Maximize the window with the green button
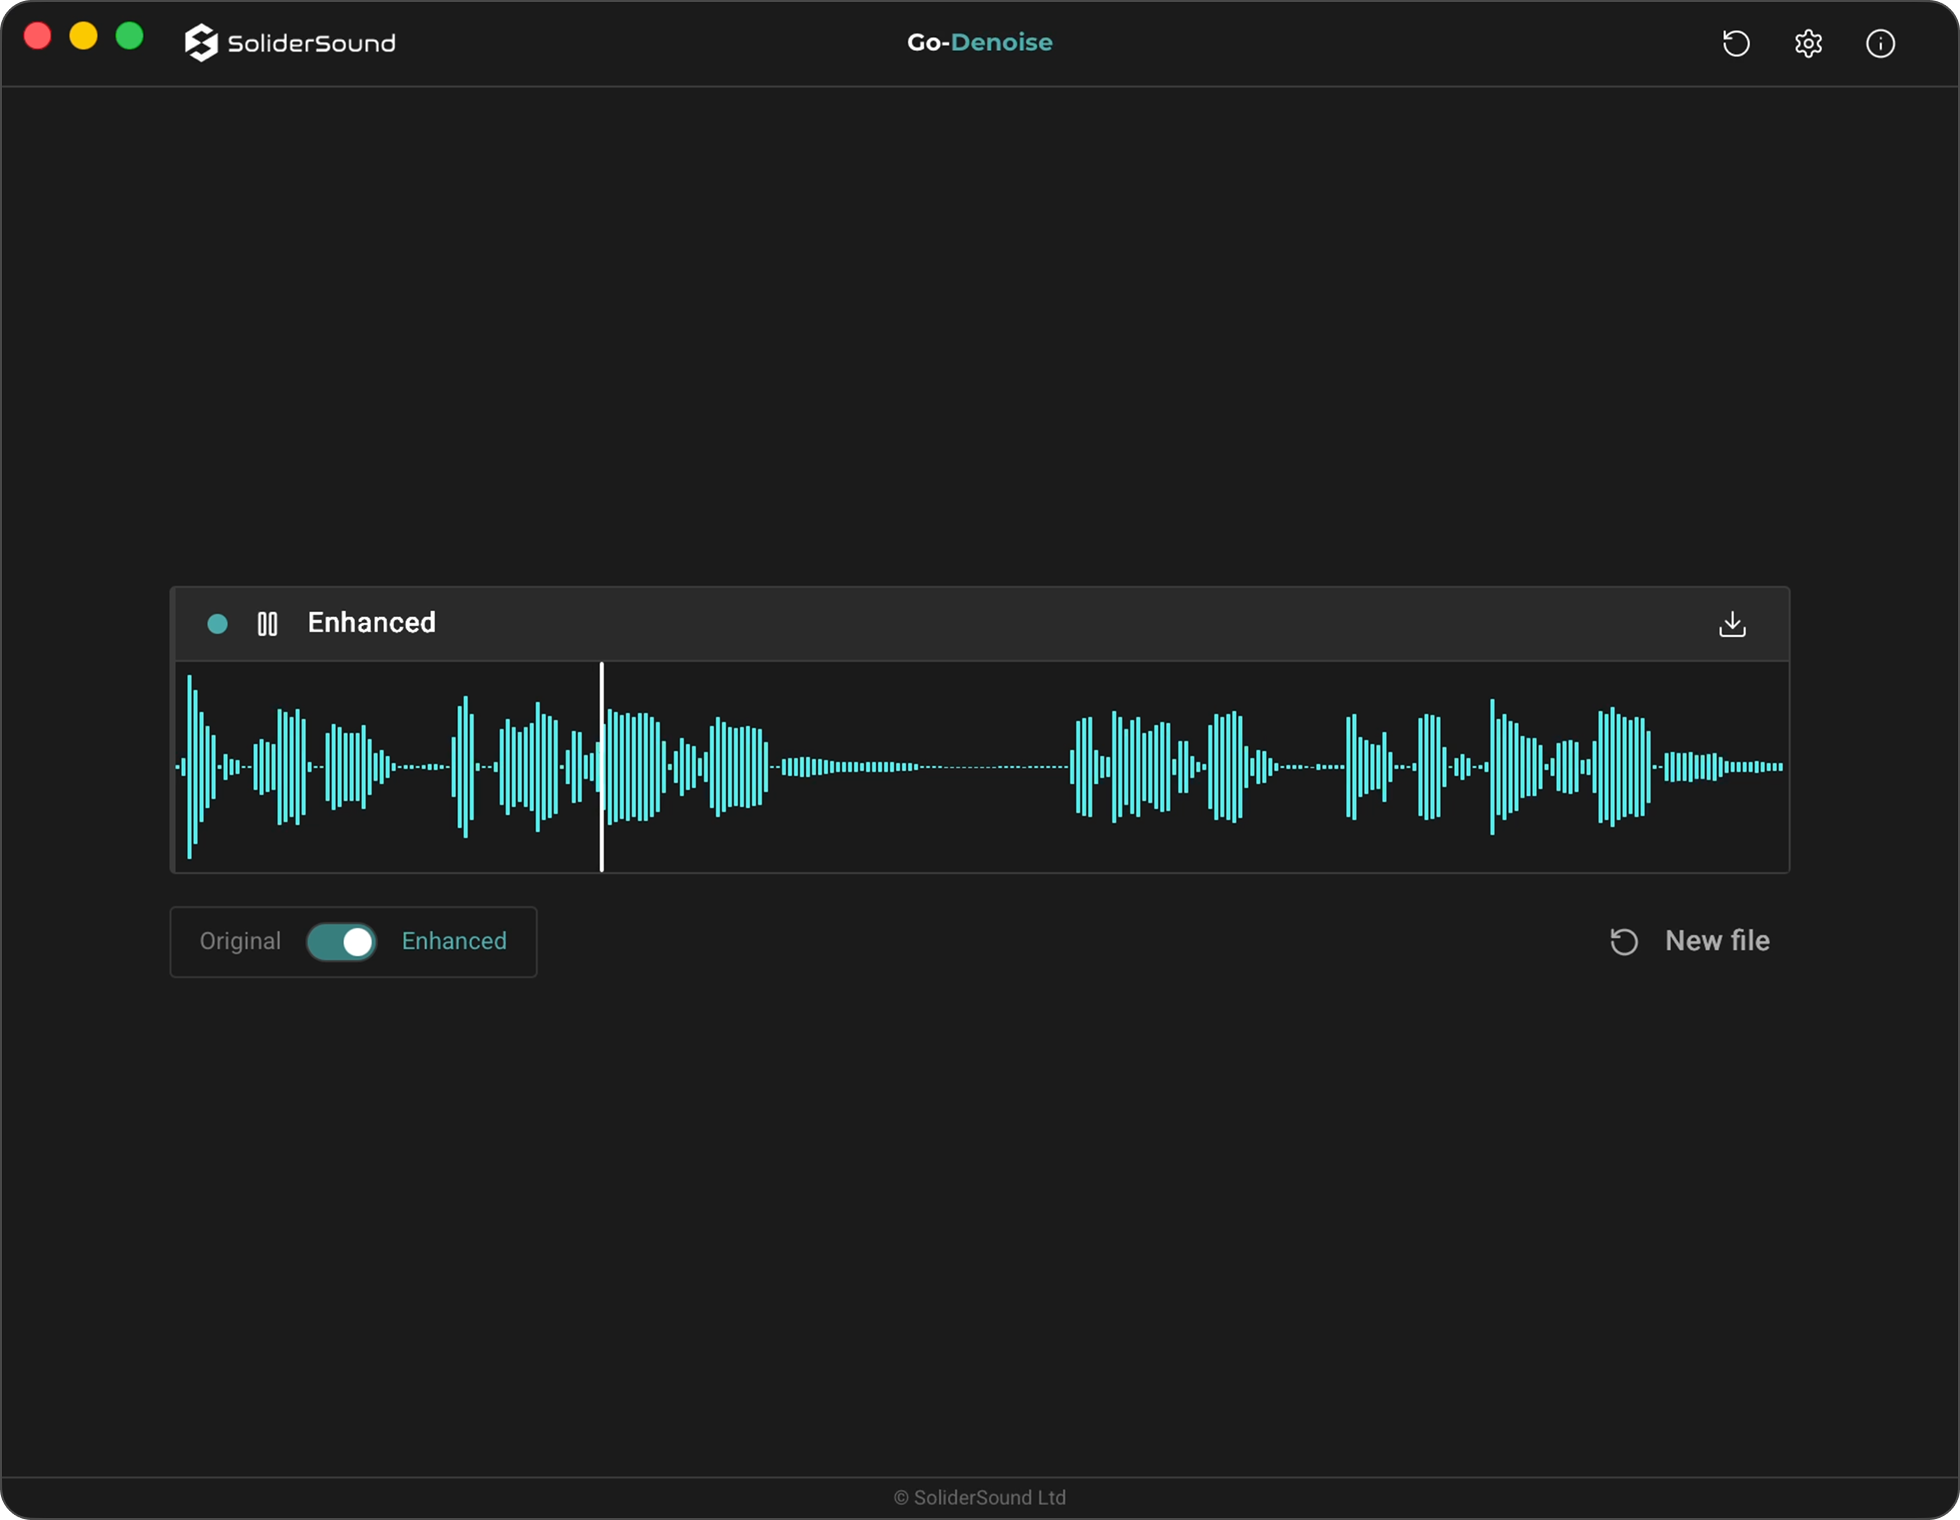Screen dimensions: 1960x1520 pos(129,36)
